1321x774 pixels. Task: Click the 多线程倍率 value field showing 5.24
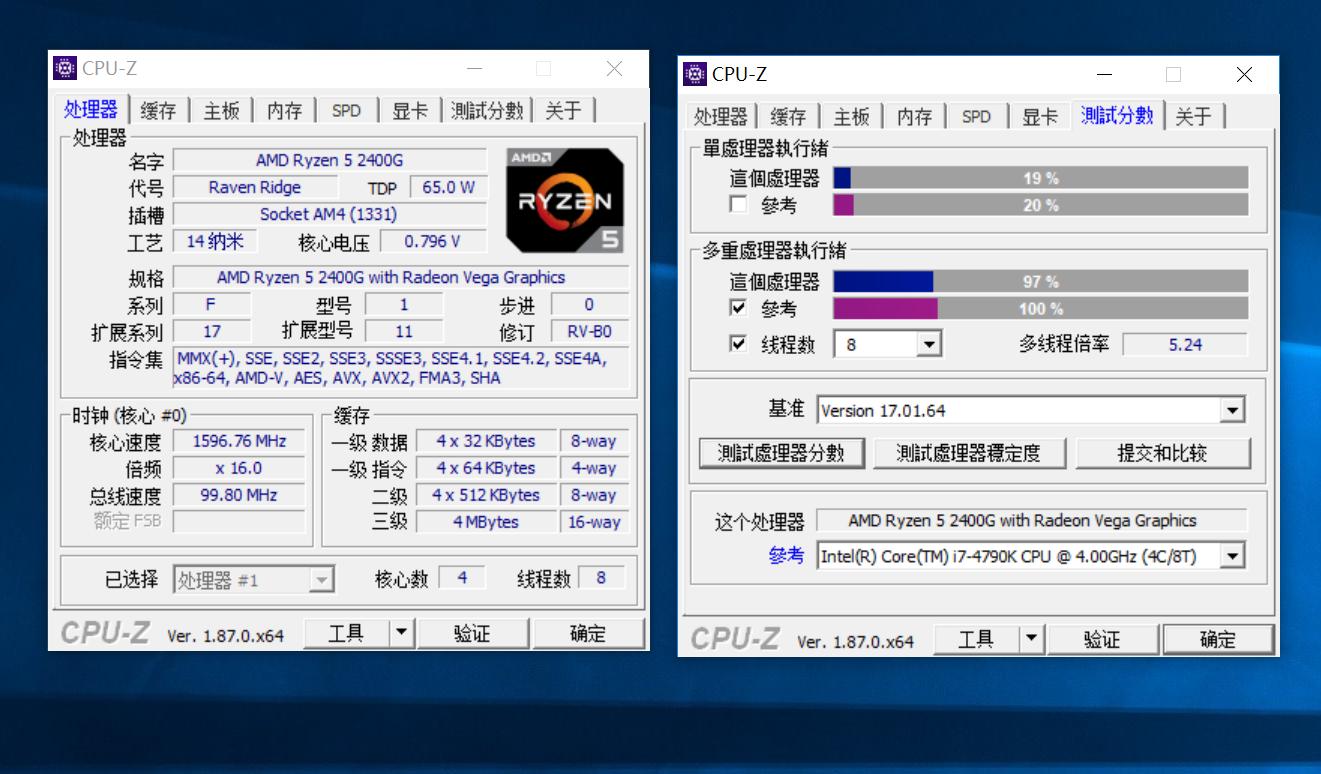pos(1187,344)
